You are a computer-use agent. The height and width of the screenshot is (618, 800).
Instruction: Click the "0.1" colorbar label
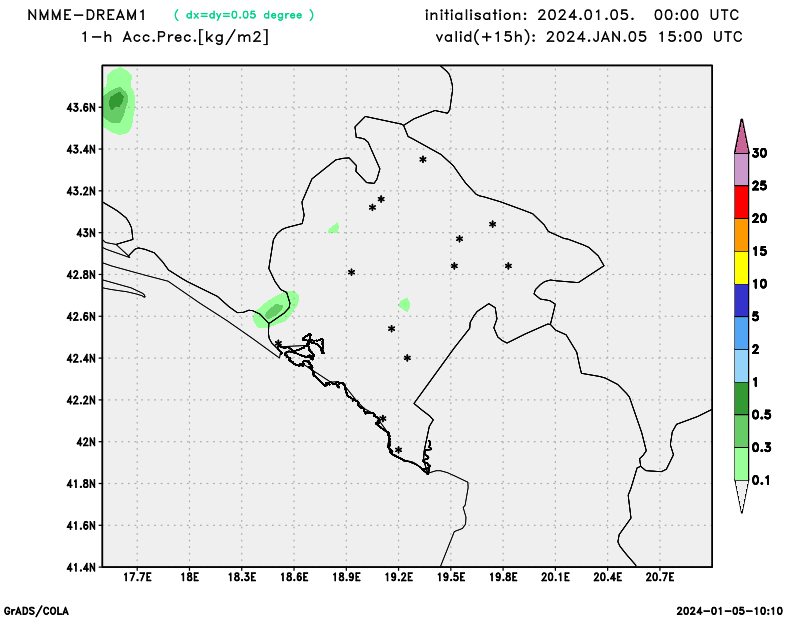pyautogui.click(x=761, y=480)
